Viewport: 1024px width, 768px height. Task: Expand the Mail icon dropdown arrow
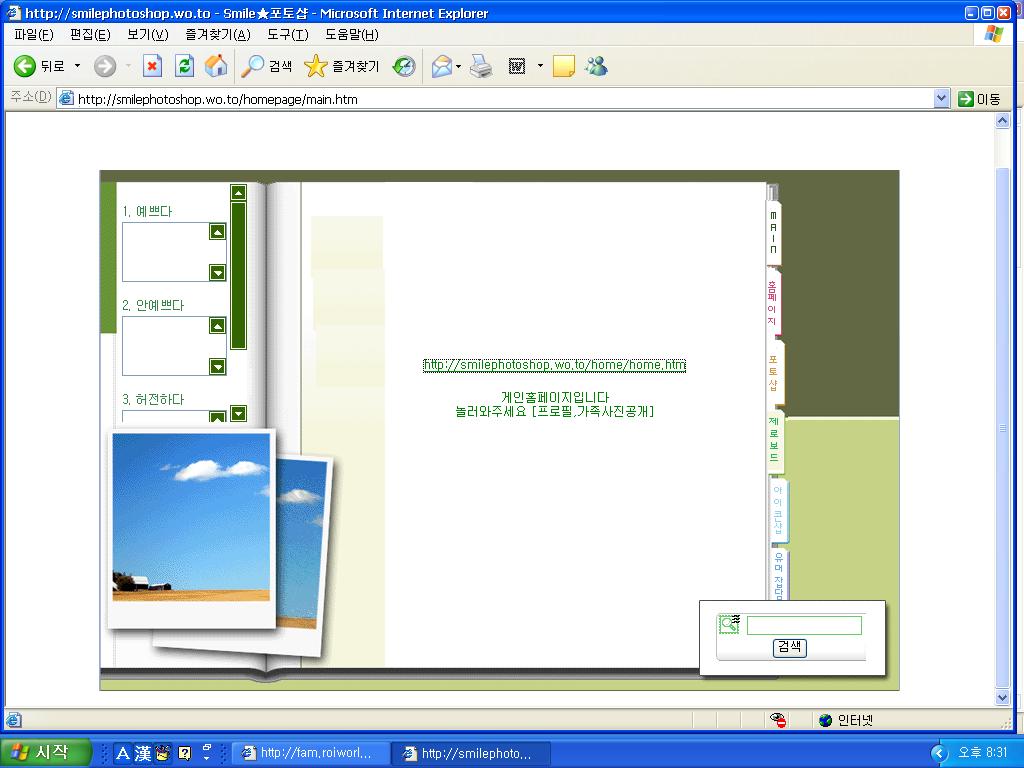pyautogui.click(x=458, y=66)
